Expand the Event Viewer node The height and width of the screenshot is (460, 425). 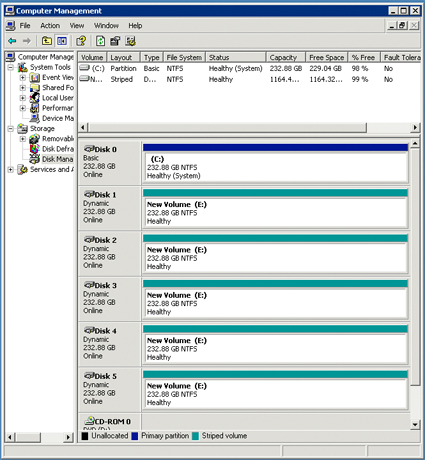22,78
